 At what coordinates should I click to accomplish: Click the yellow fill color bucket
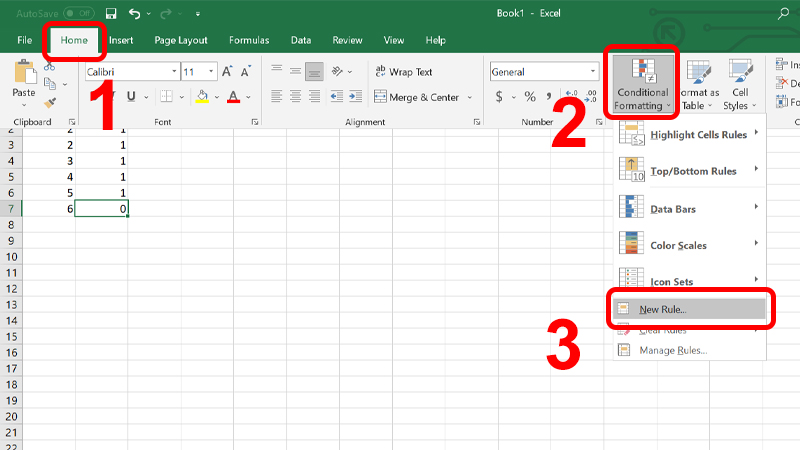click(203, 97)
